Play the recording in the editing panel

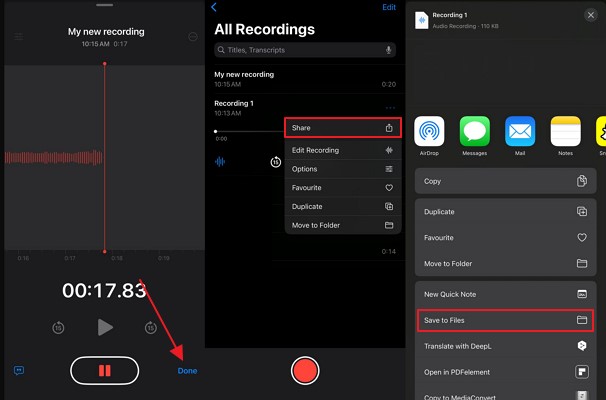[105, 327]
